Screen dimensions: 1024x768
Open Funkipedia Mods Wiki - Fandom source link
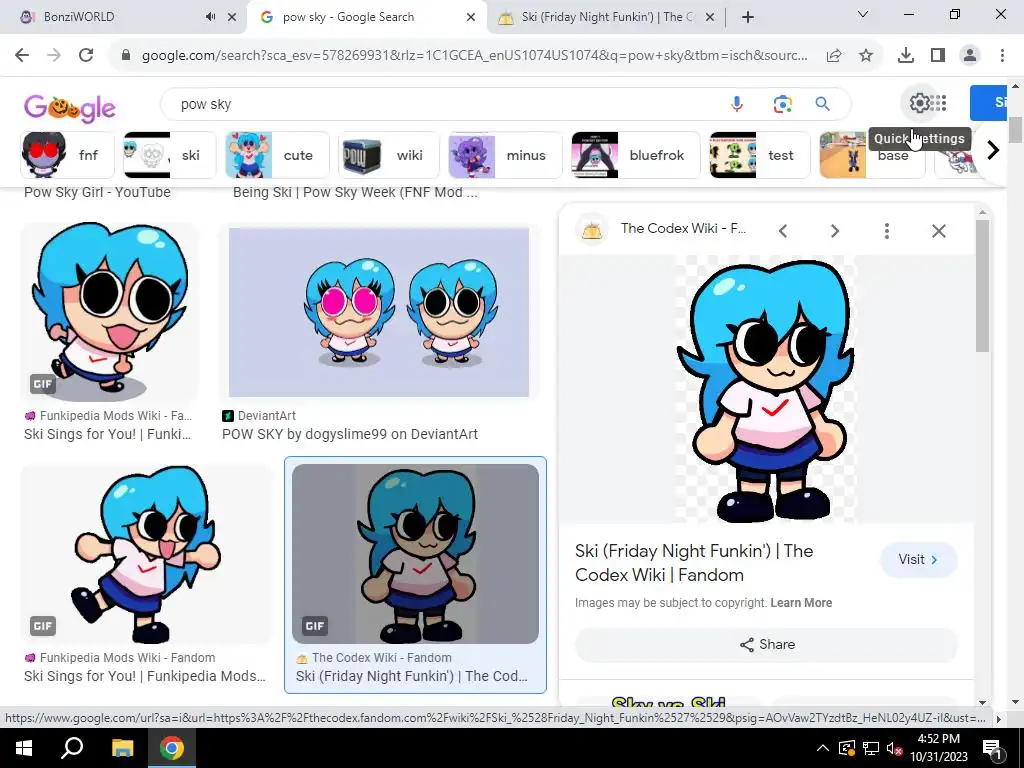pos(127,658)
